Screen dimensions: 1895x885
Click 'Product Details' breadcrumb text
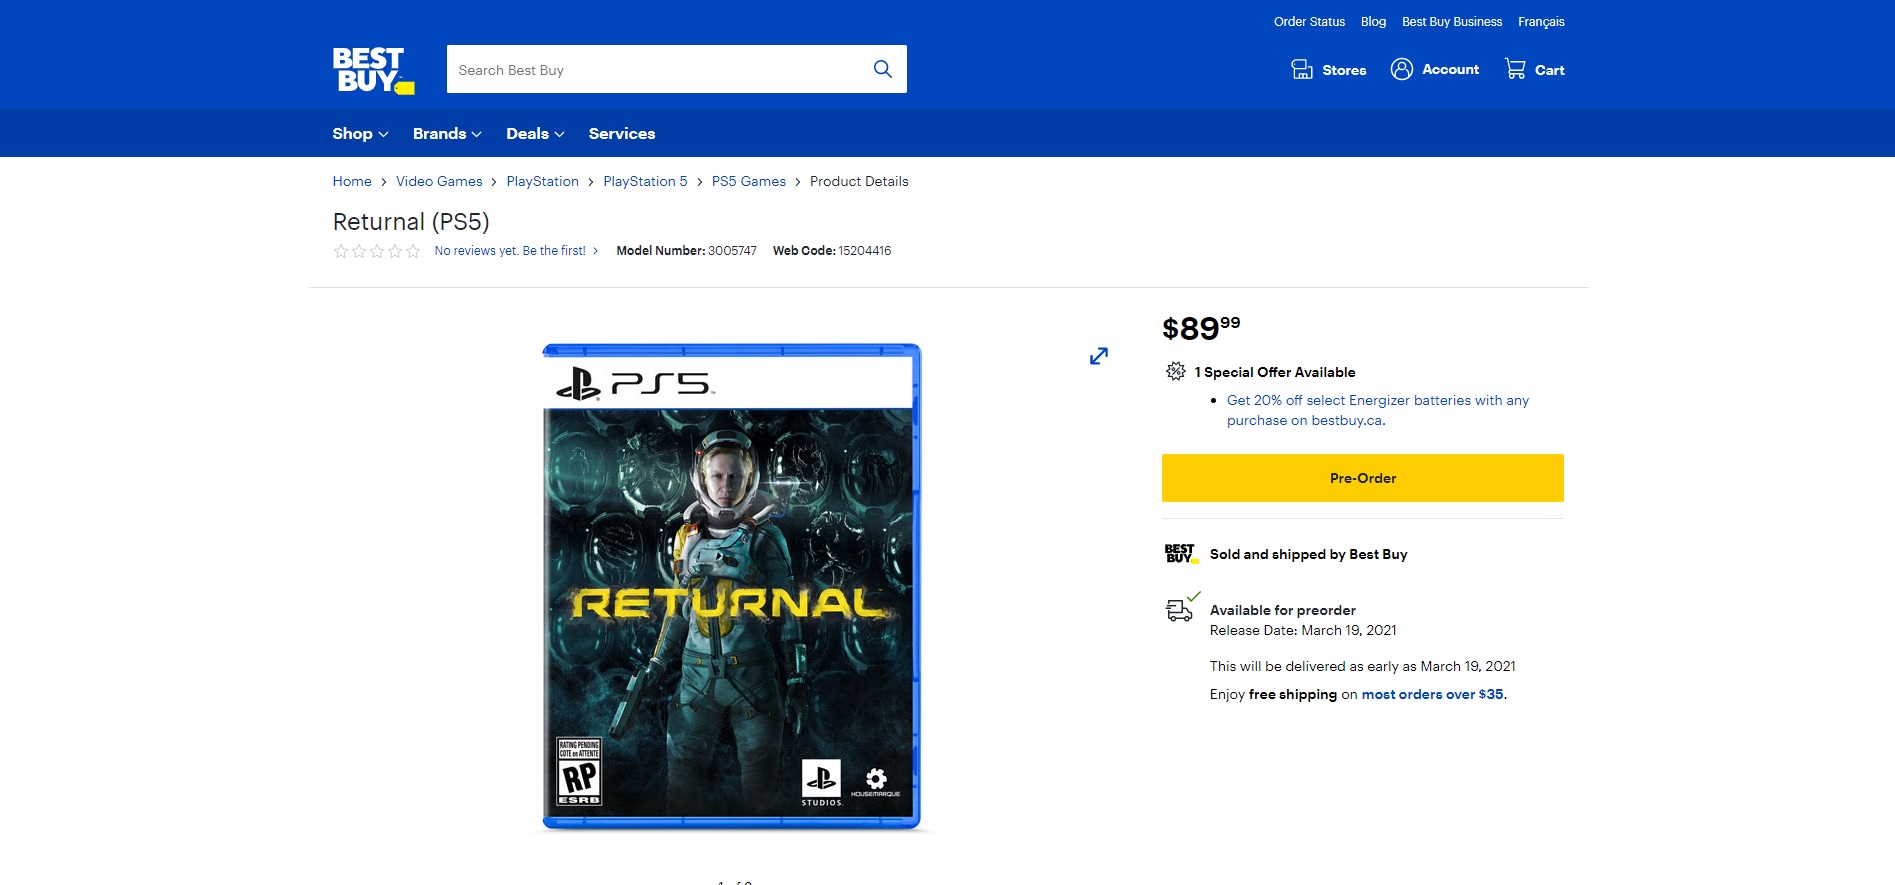[x=859, y=181]
